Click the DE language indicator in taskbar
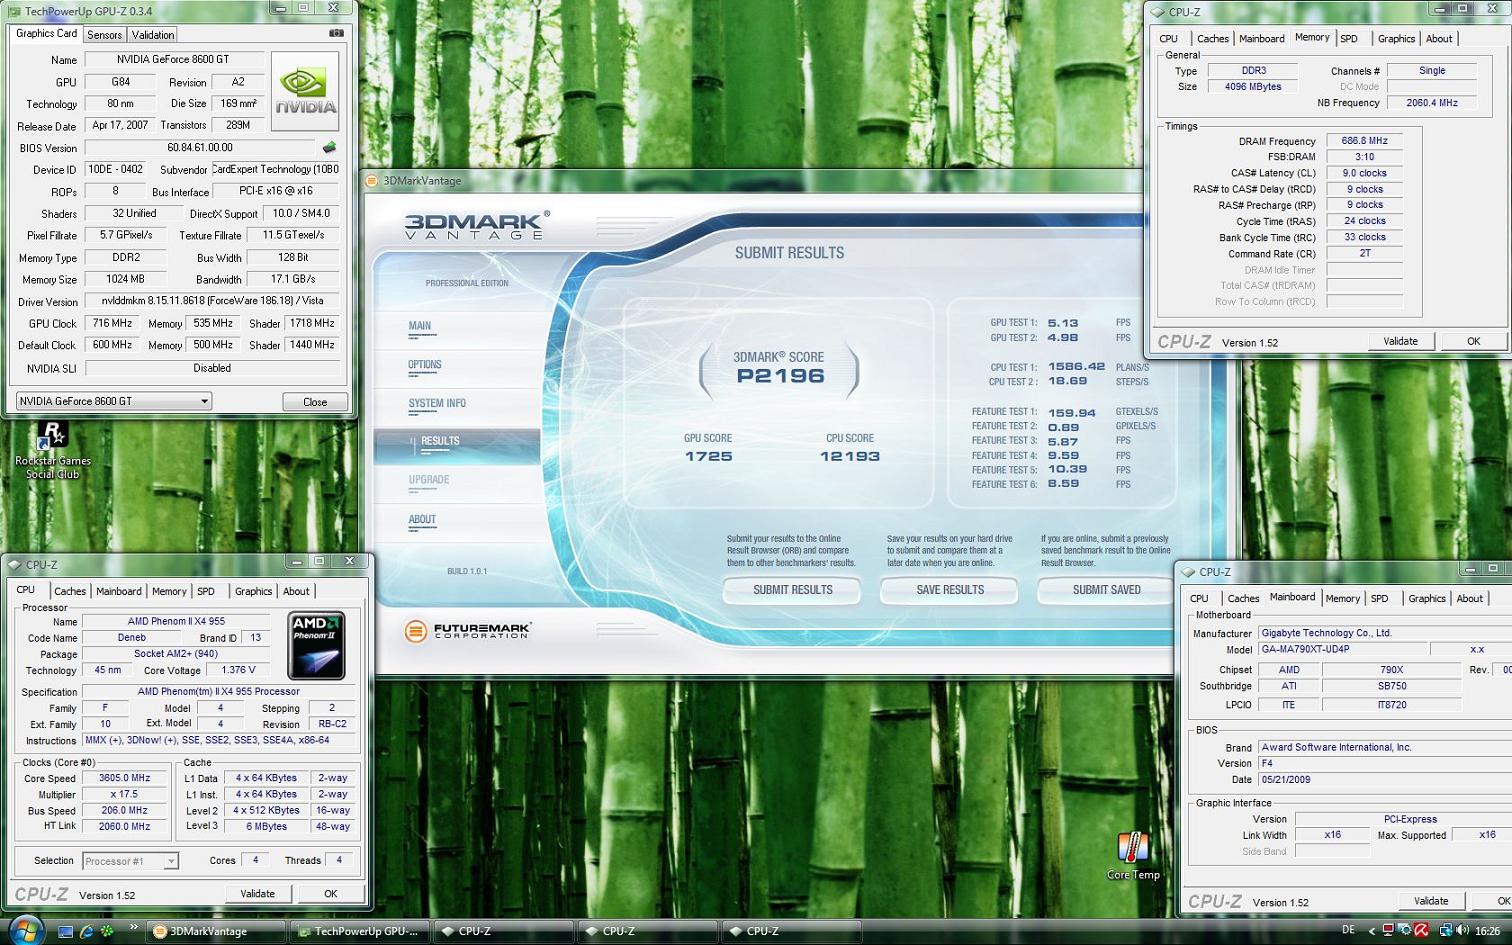 tap(1348, 930)
